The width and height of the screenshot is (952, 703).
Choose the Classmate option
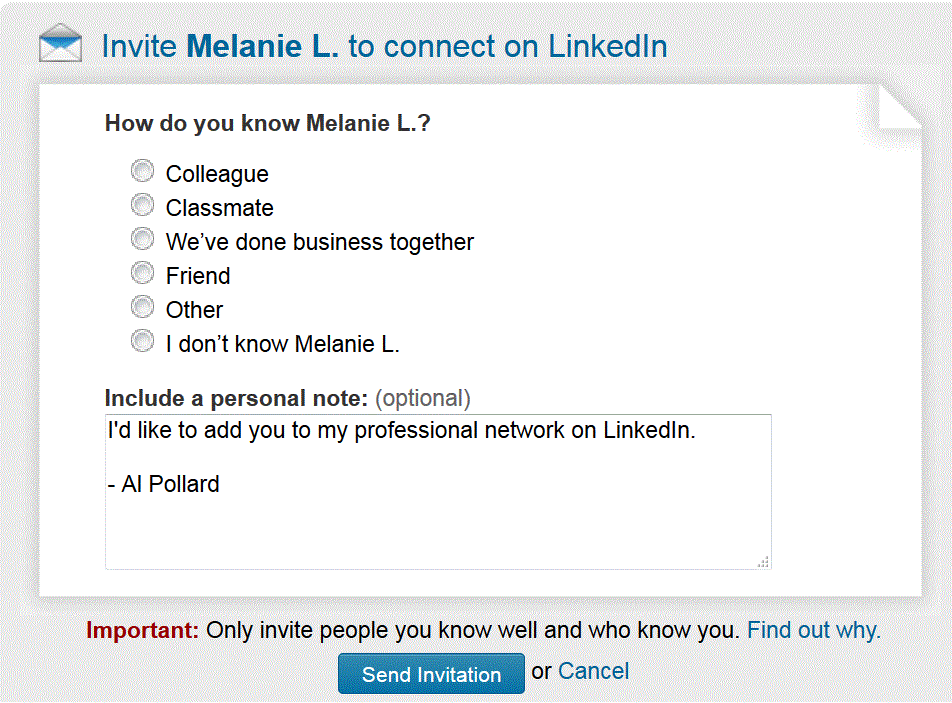(x=143, y=205)
